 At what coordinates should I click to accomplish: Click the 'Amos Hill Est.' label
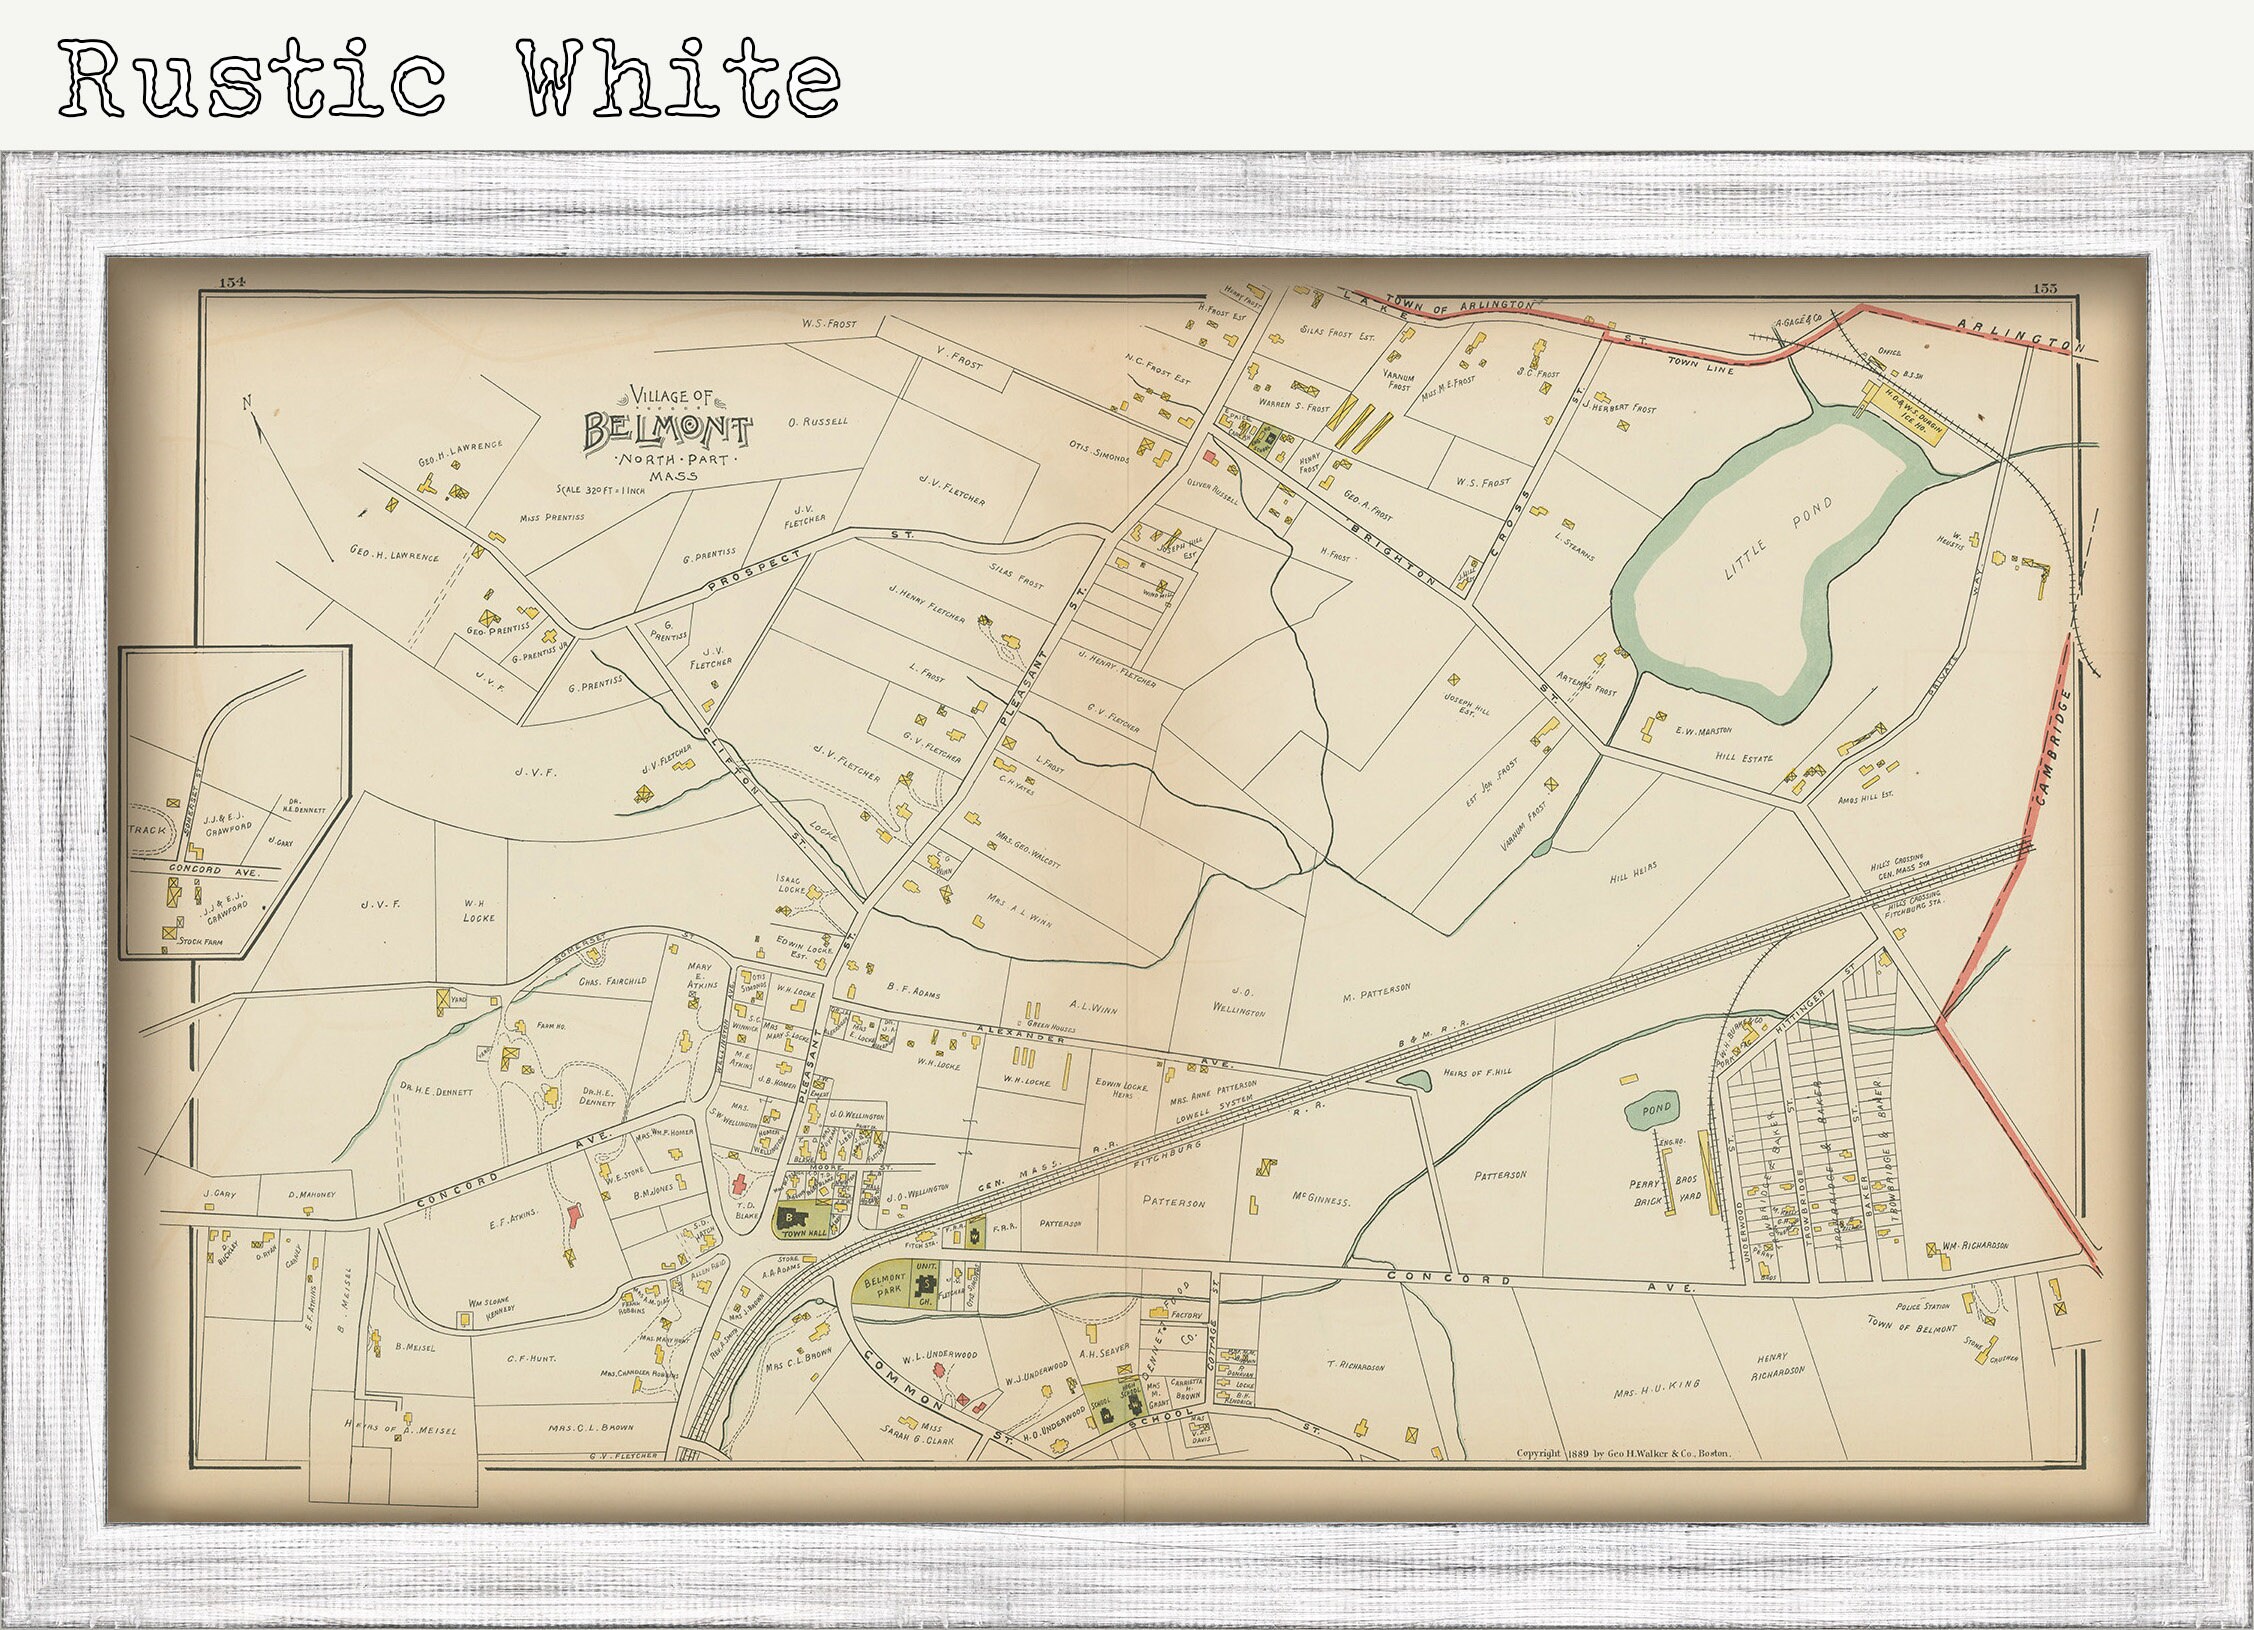pyautogui.click(x=1867, y=798)
